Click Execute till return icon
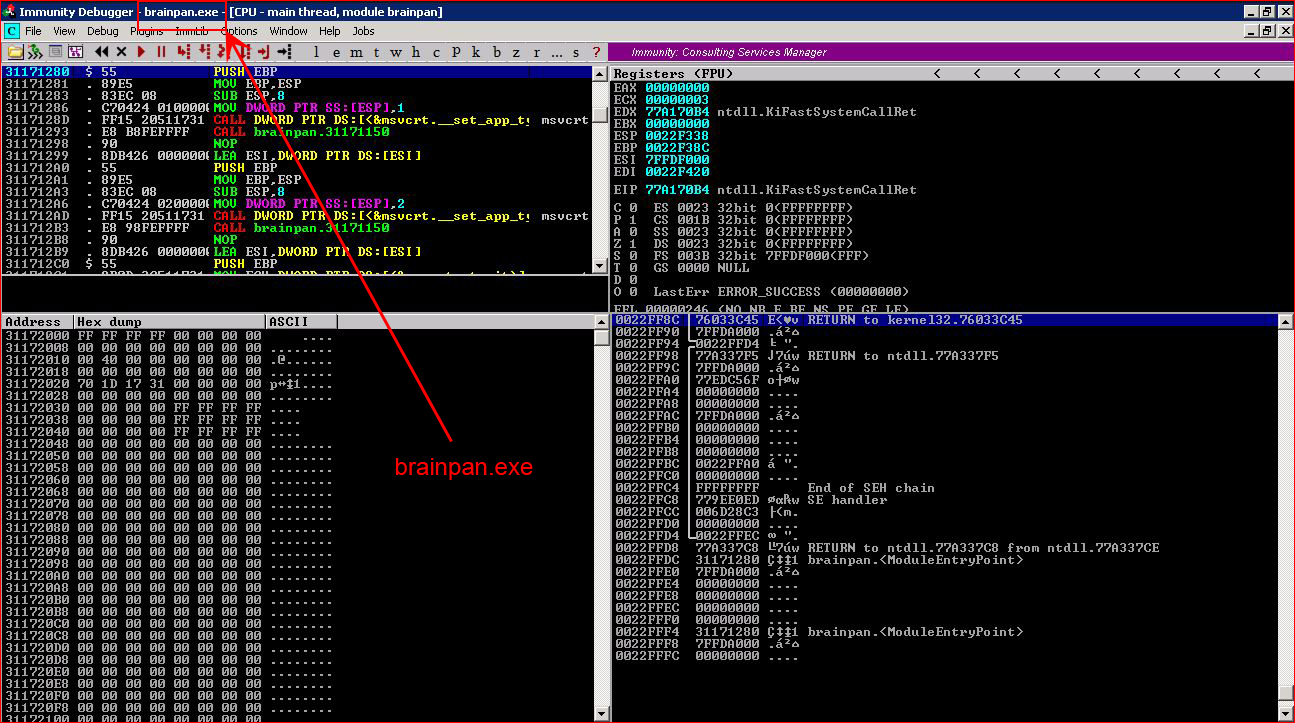The image size is (1295, 723). [263, 51]
